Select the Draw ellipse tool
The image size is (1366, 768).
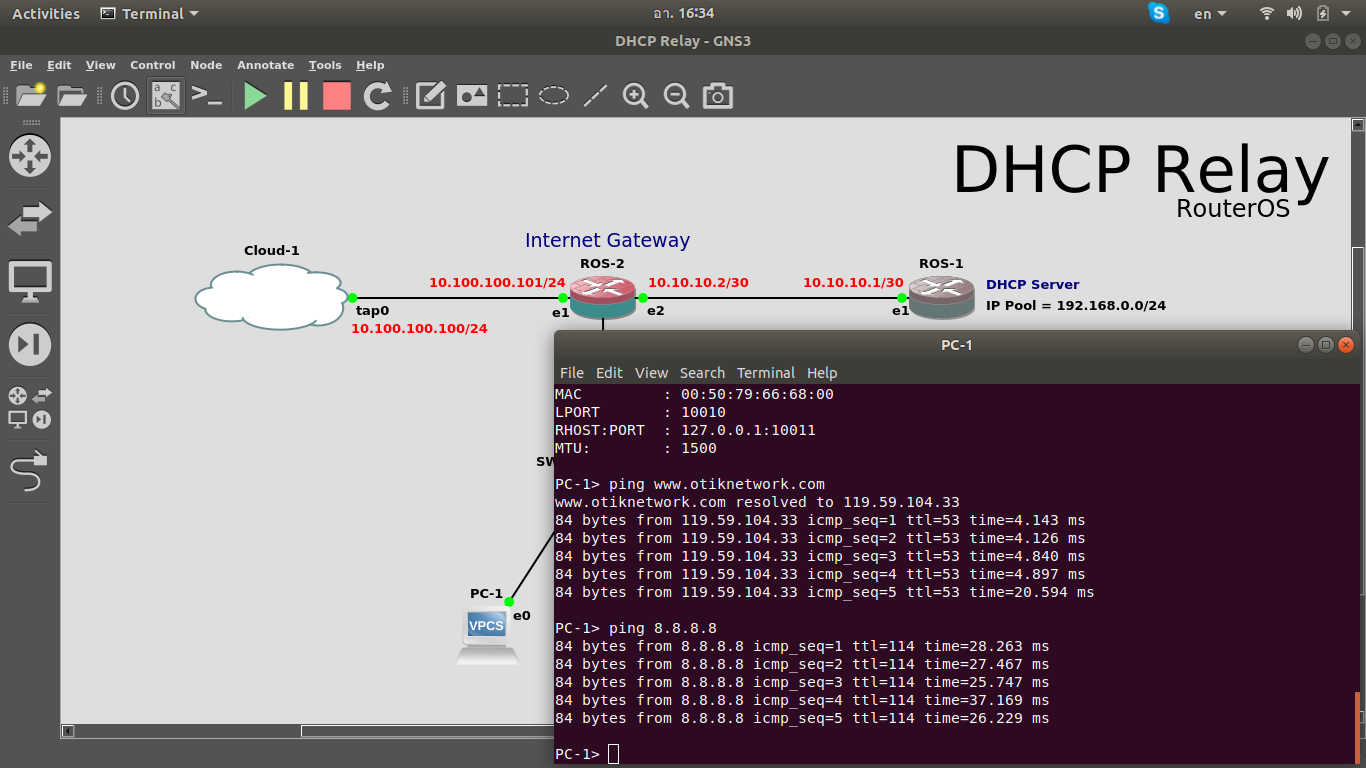coord(554,95)
